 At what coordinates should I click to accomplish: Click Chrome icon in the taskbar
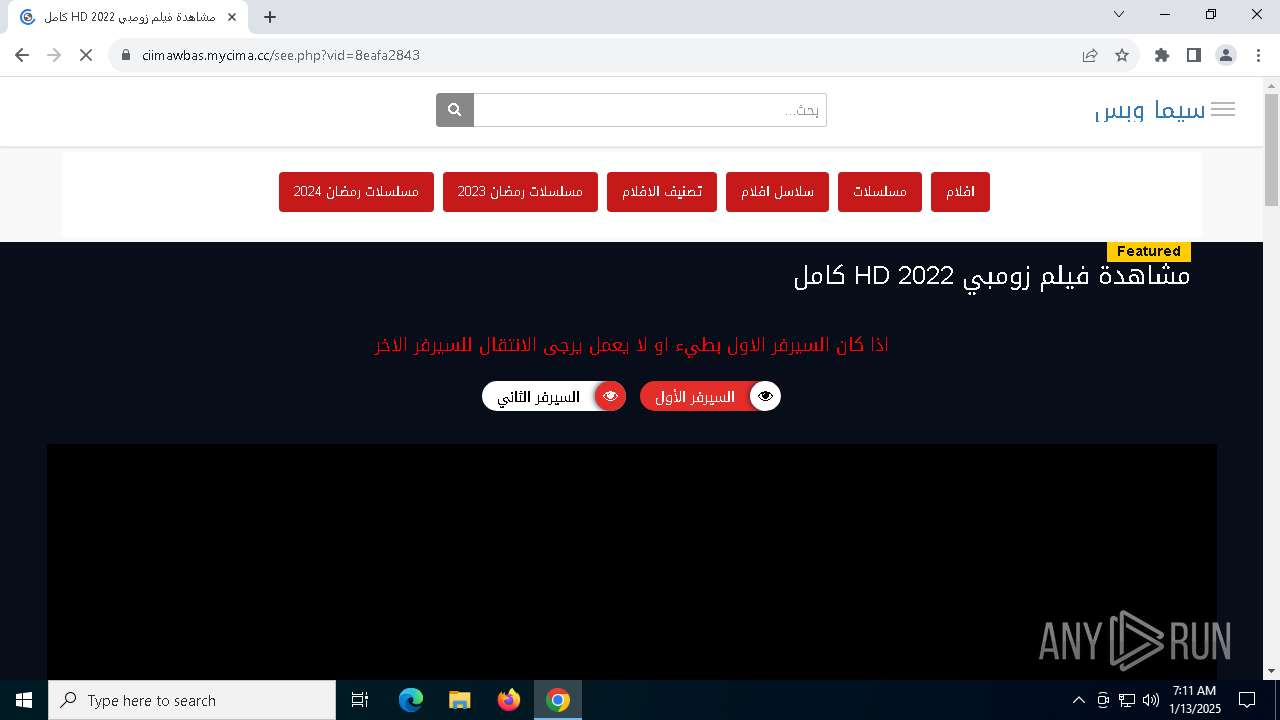(558, 700)
